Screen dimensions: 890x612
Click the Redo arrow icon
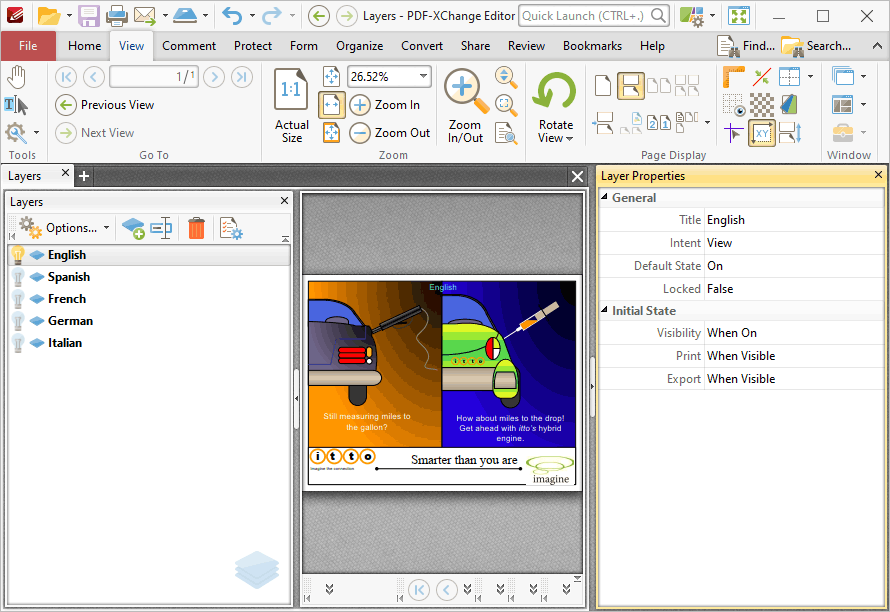tap(272, 16)
